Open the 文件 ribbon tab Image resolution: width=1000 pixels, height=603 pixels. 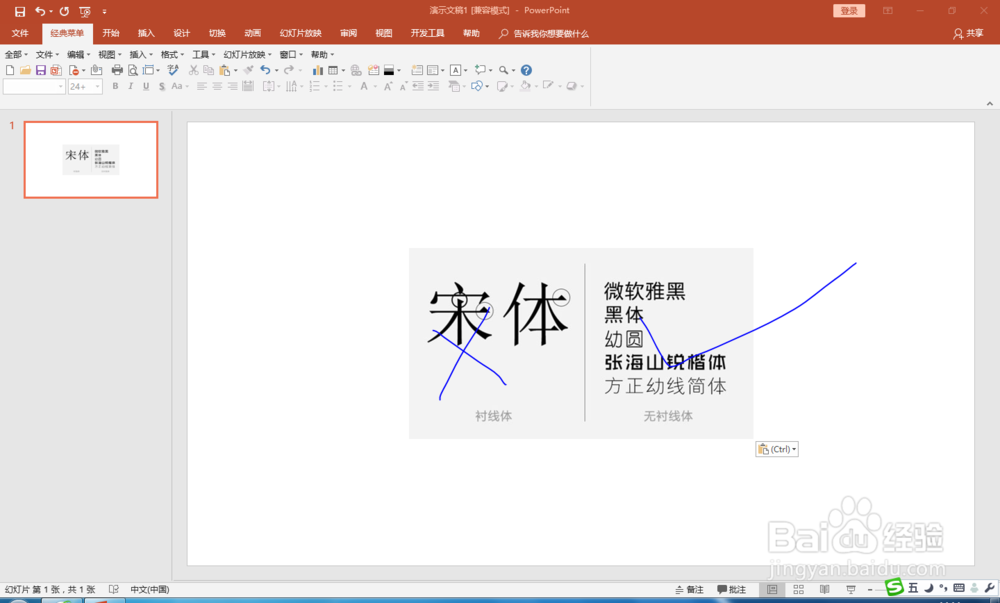tap(20, 33)
